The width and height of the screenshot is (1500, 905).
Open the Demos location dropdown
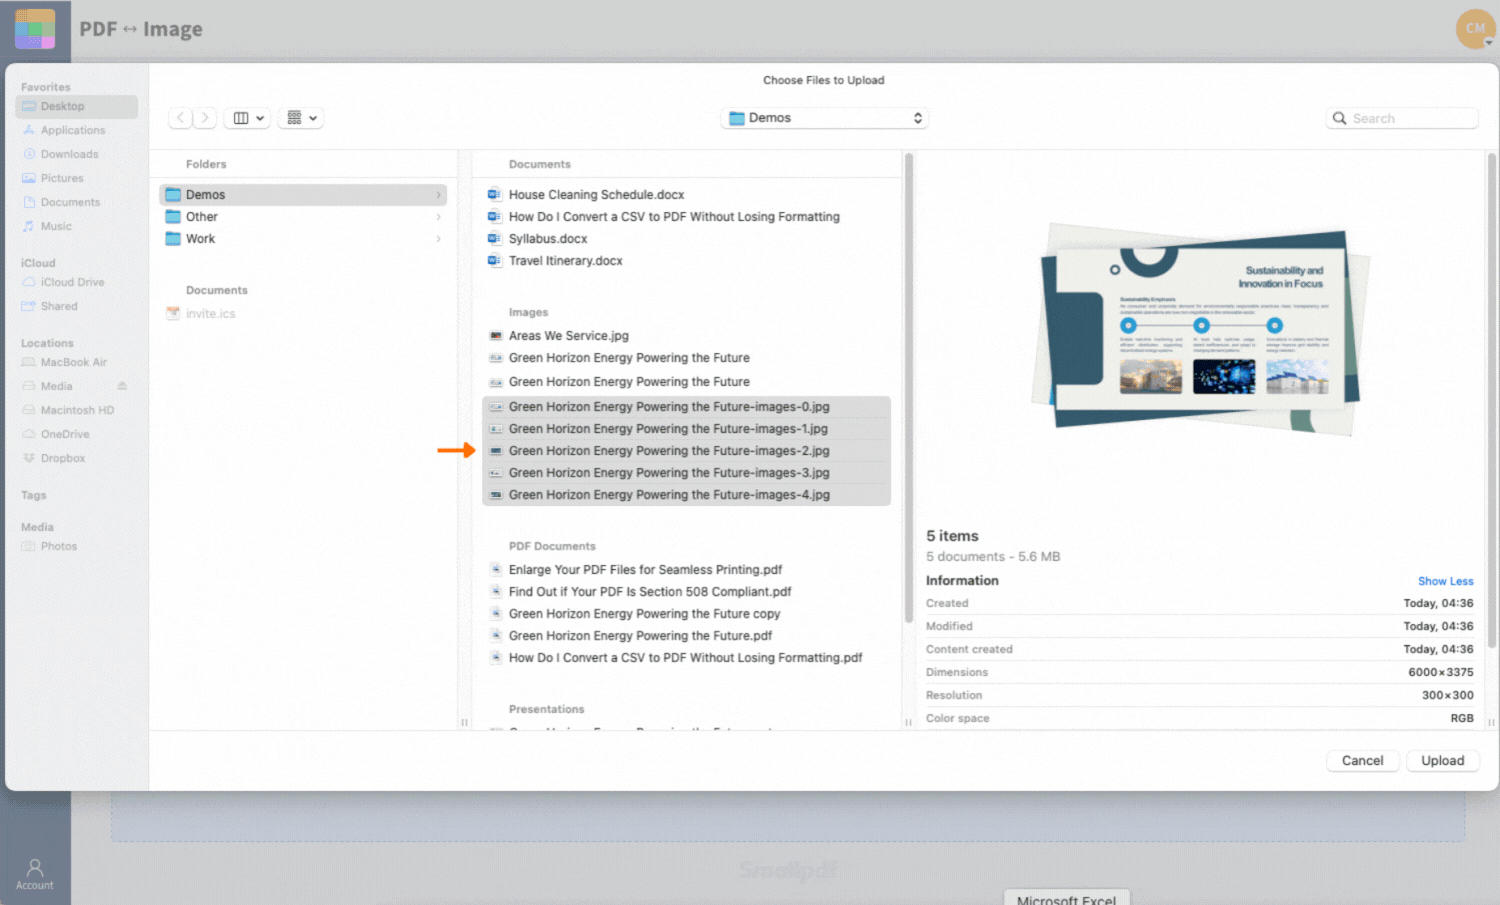tap(824, 117)
